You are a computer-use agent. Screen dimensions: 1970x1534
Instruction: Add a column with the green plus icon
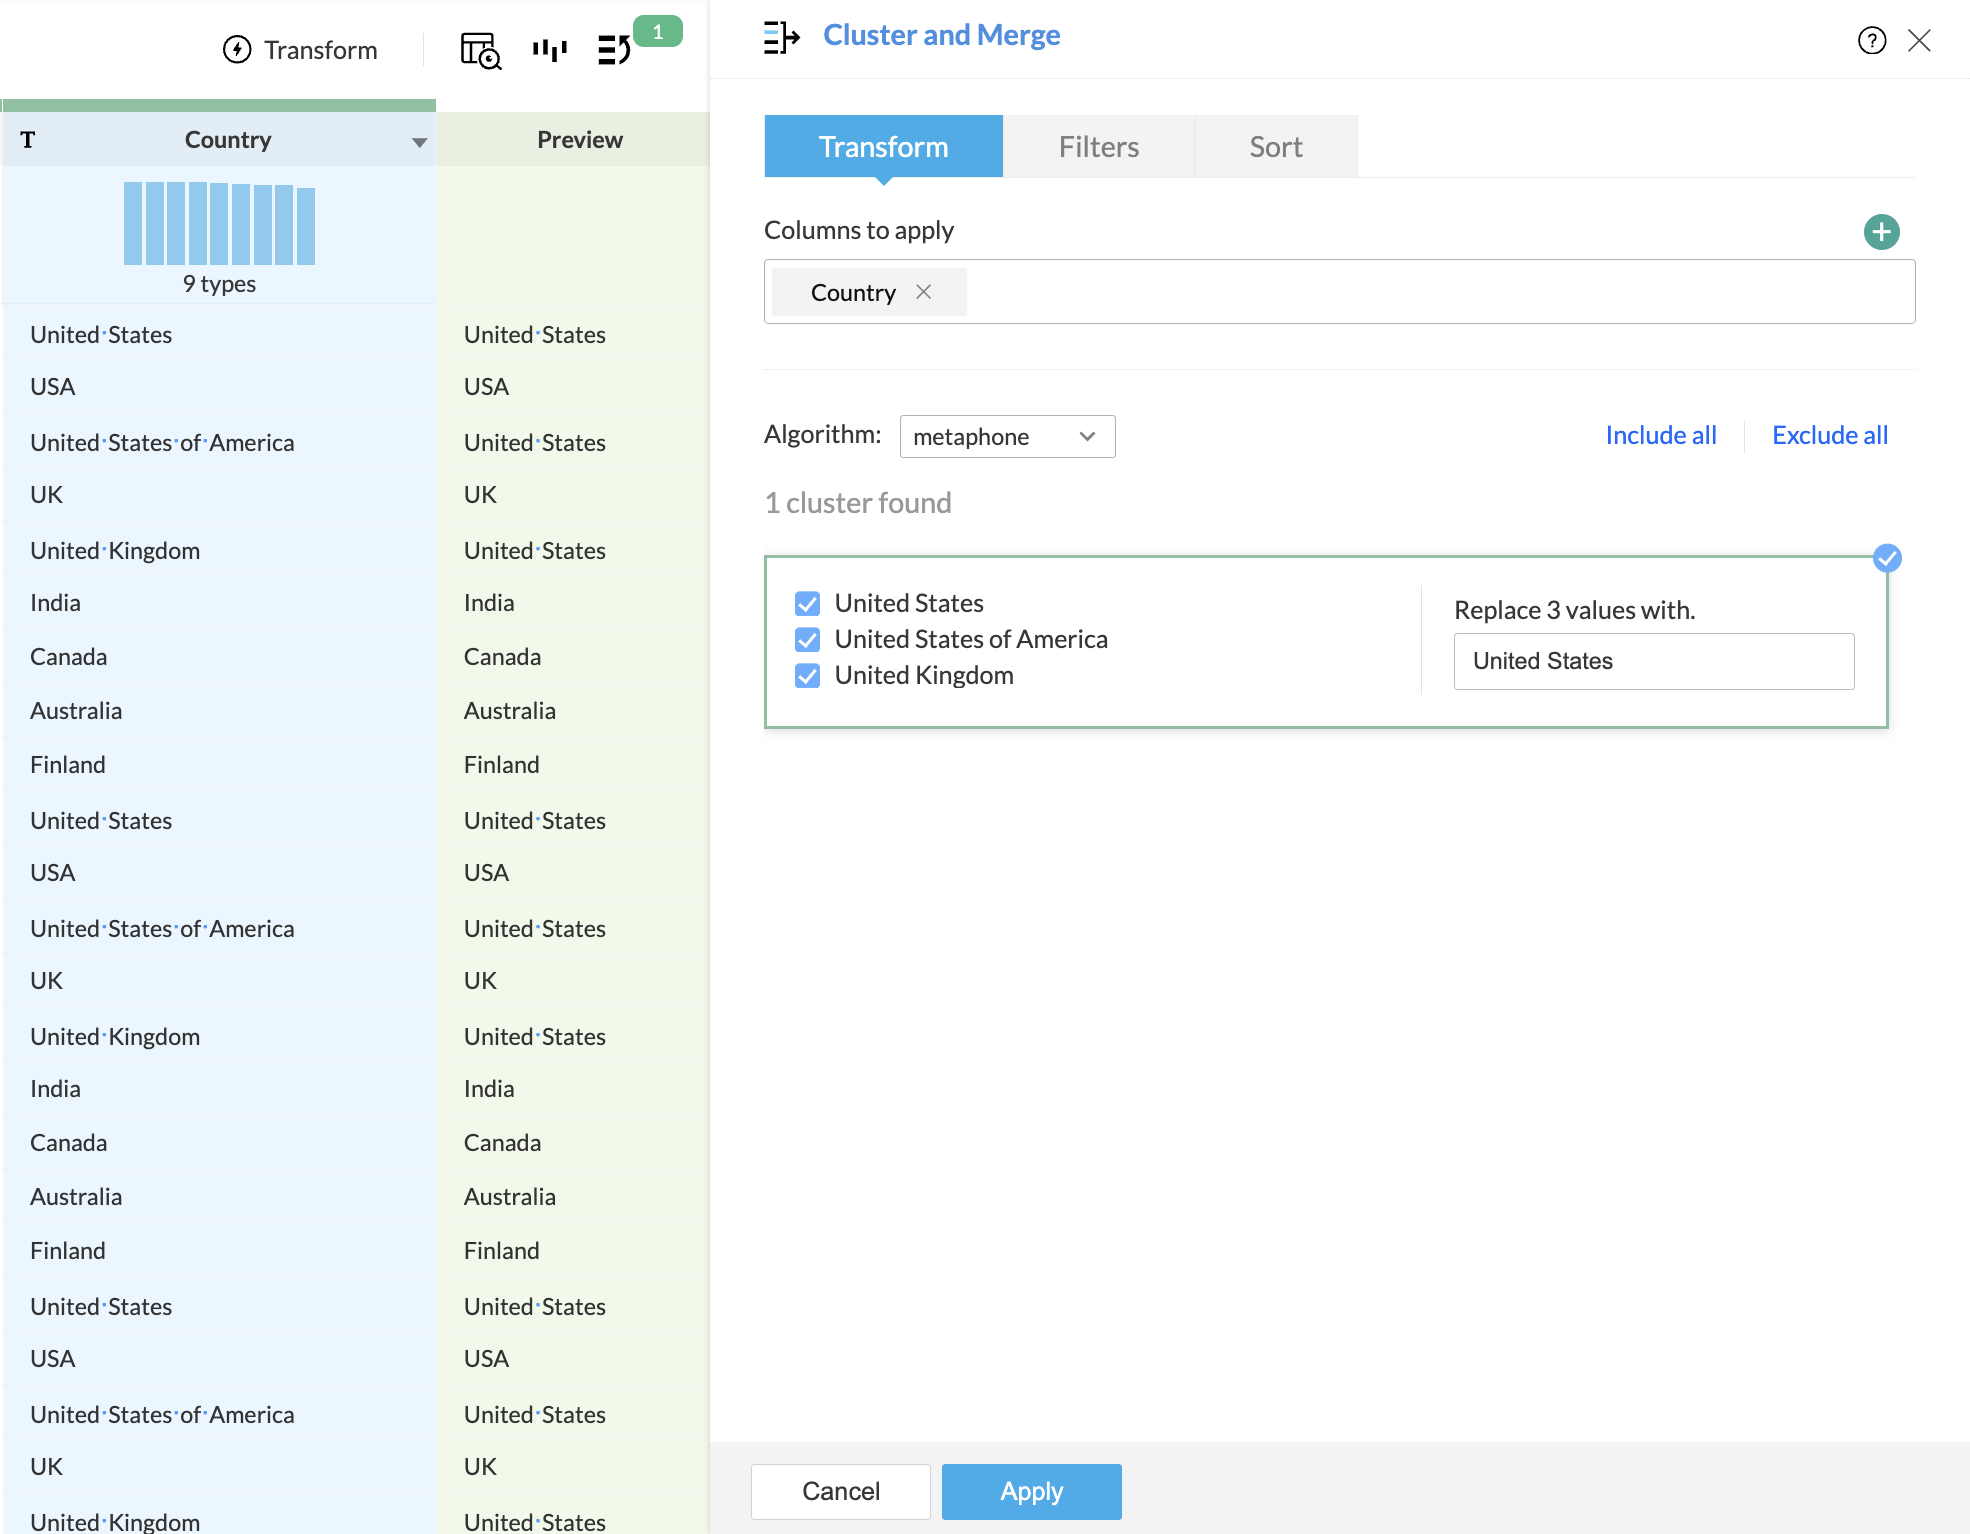click(x=1881, y=232)
